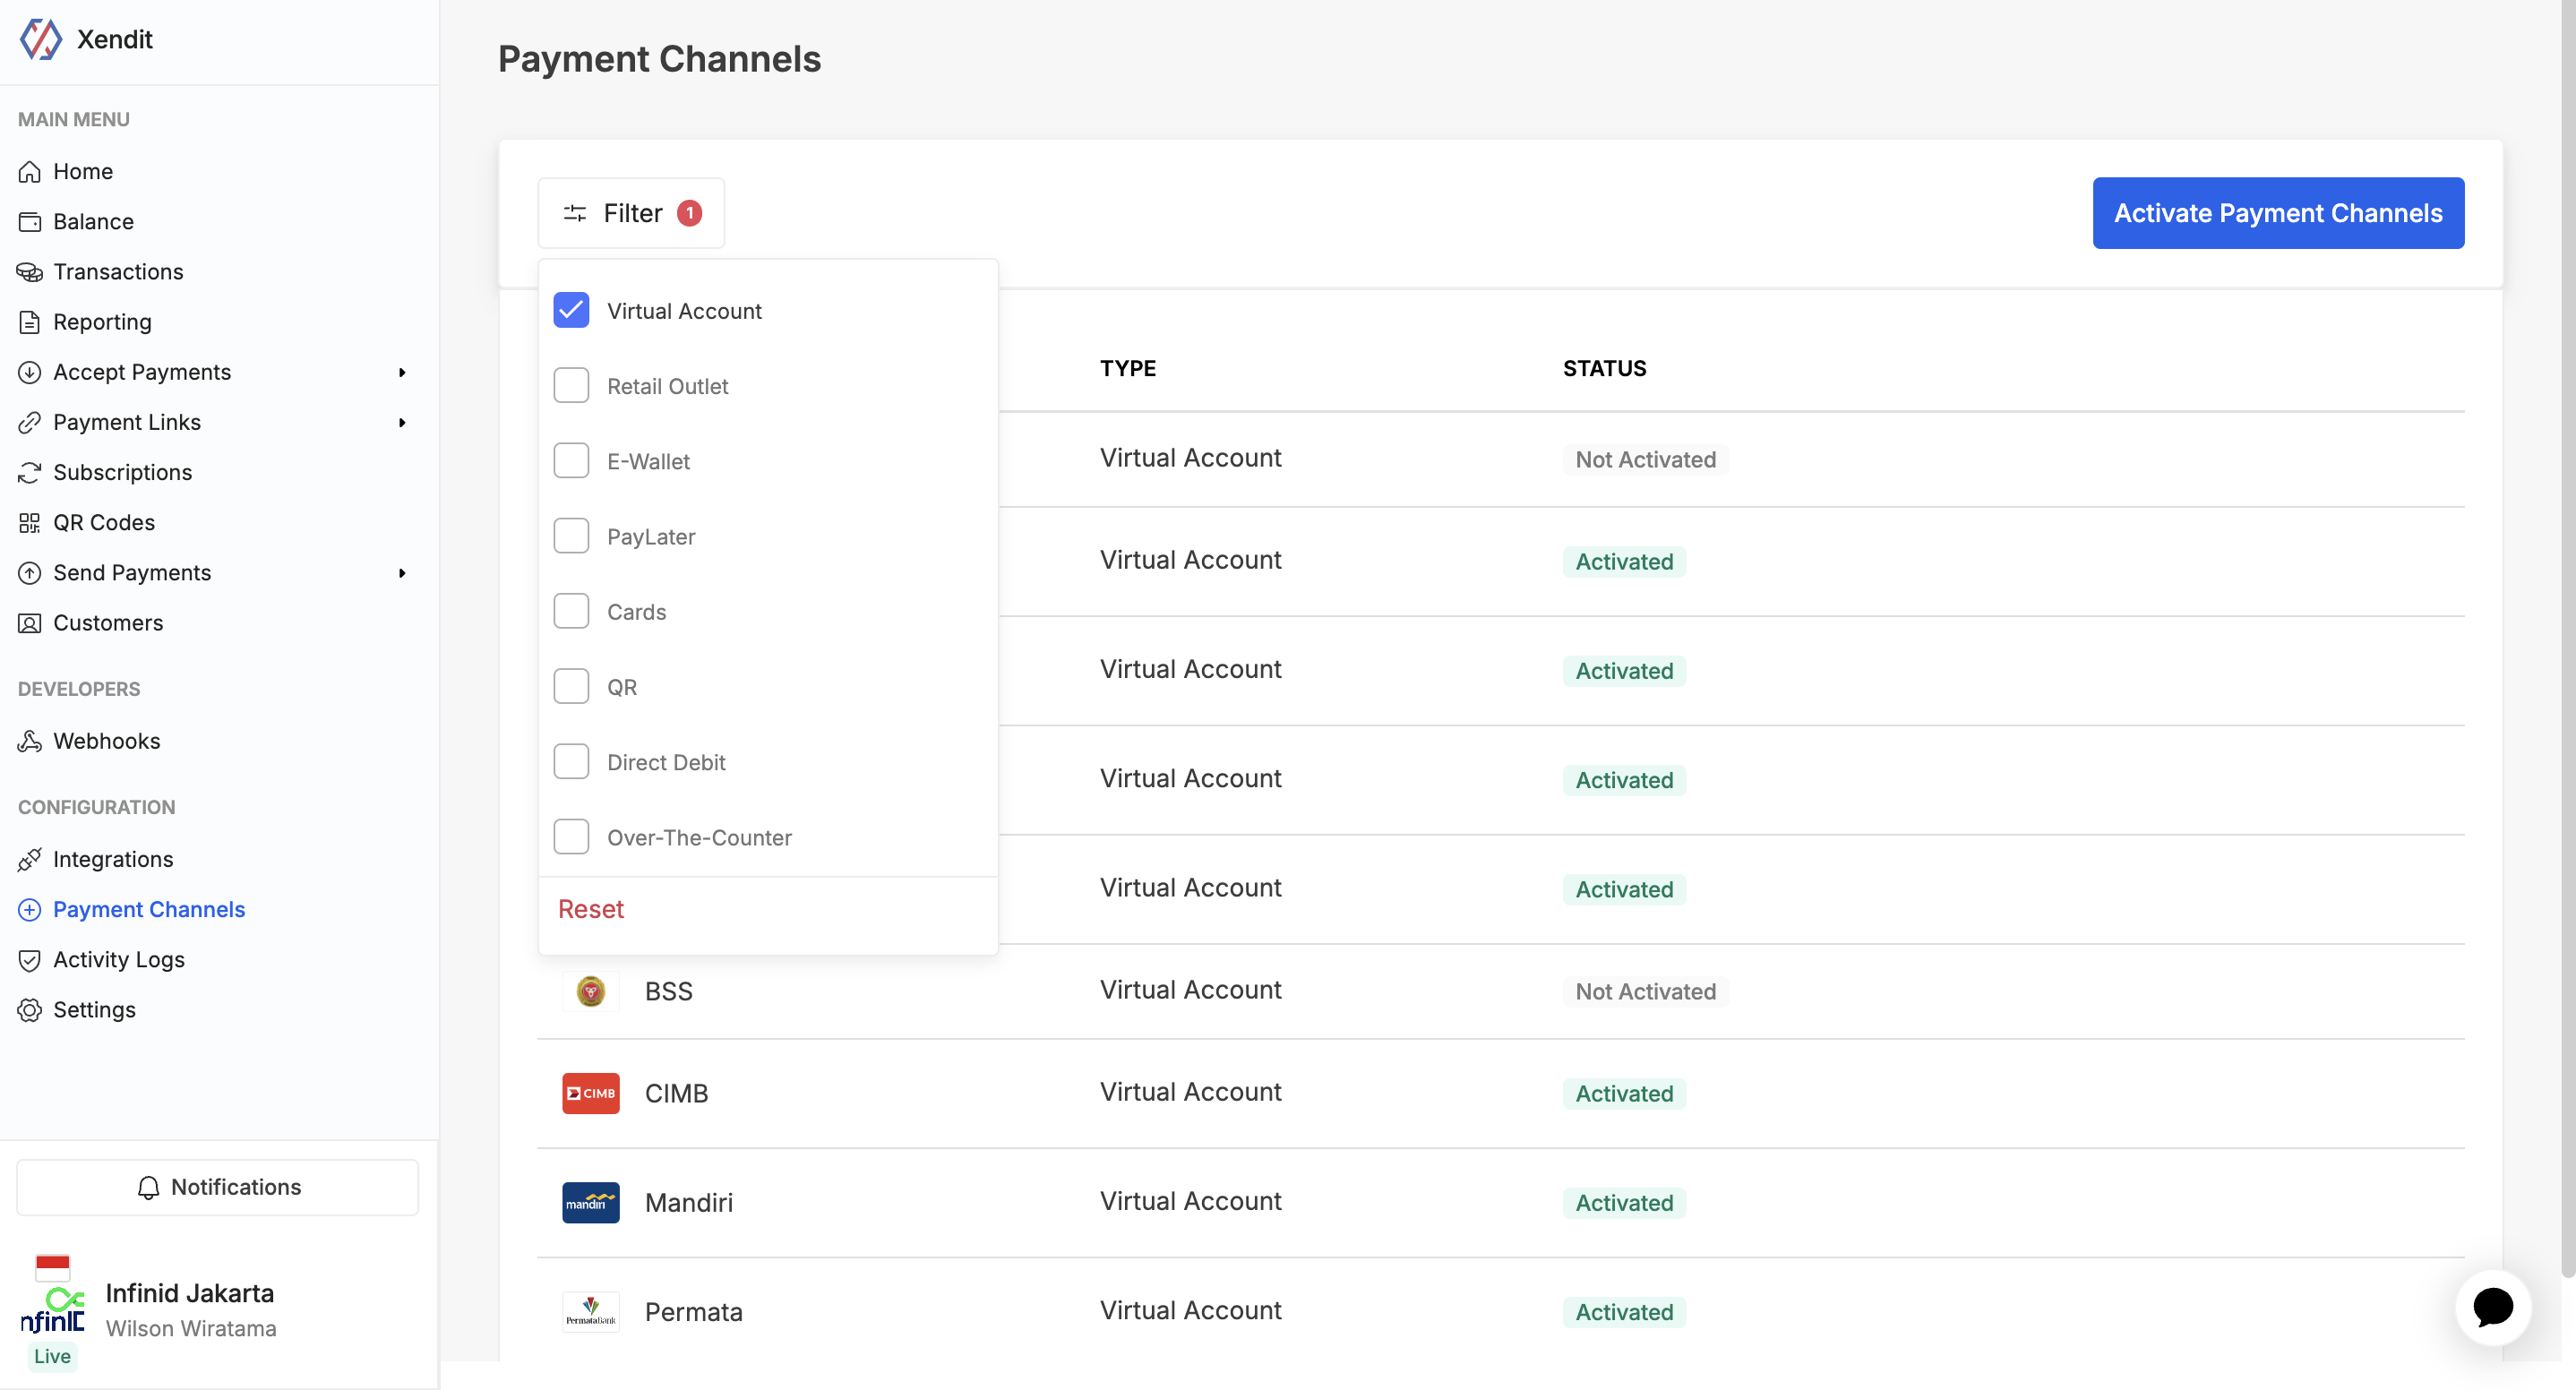Uncheck the Virtual Account filter checkbox
This screenshot has width=2576, height=1390.
tap(571, 310)
